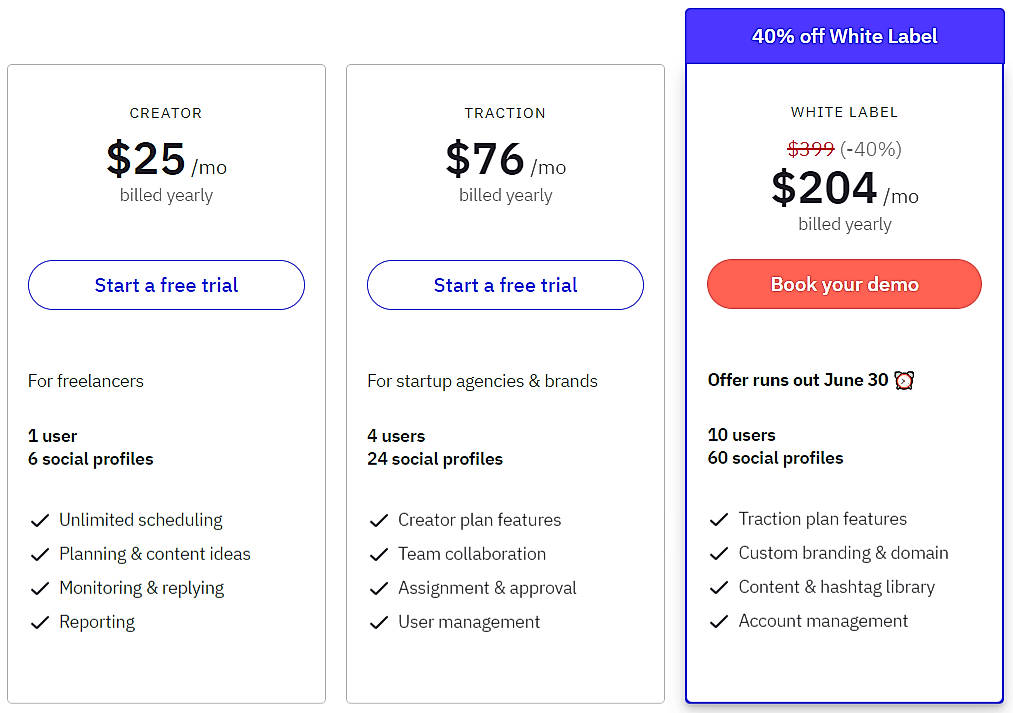Toggle checkmark for "Creator plan features"
Screen dimensions: 1013x713
point(379,520)
